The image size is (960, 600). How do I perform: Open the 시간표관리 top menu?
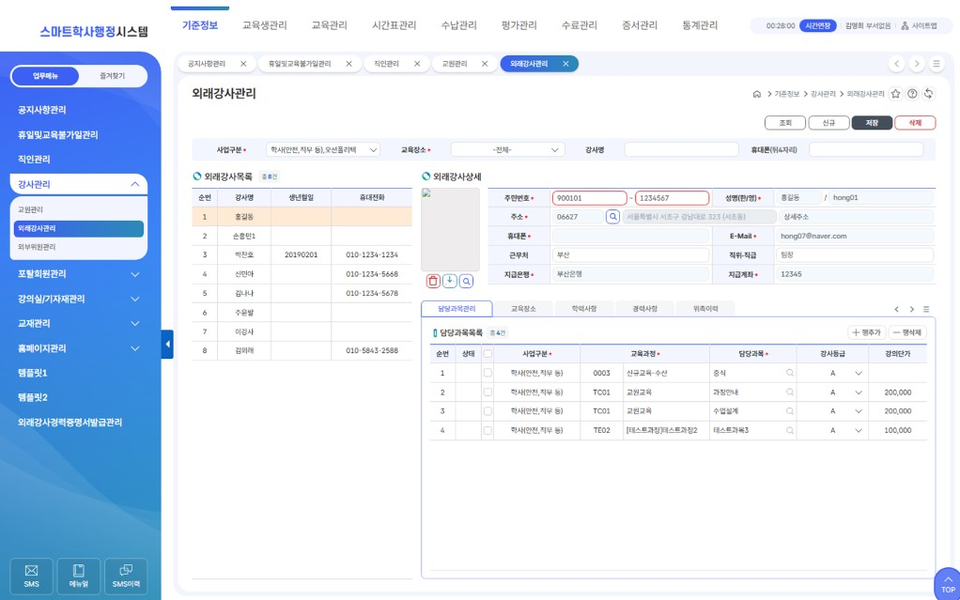394,26
